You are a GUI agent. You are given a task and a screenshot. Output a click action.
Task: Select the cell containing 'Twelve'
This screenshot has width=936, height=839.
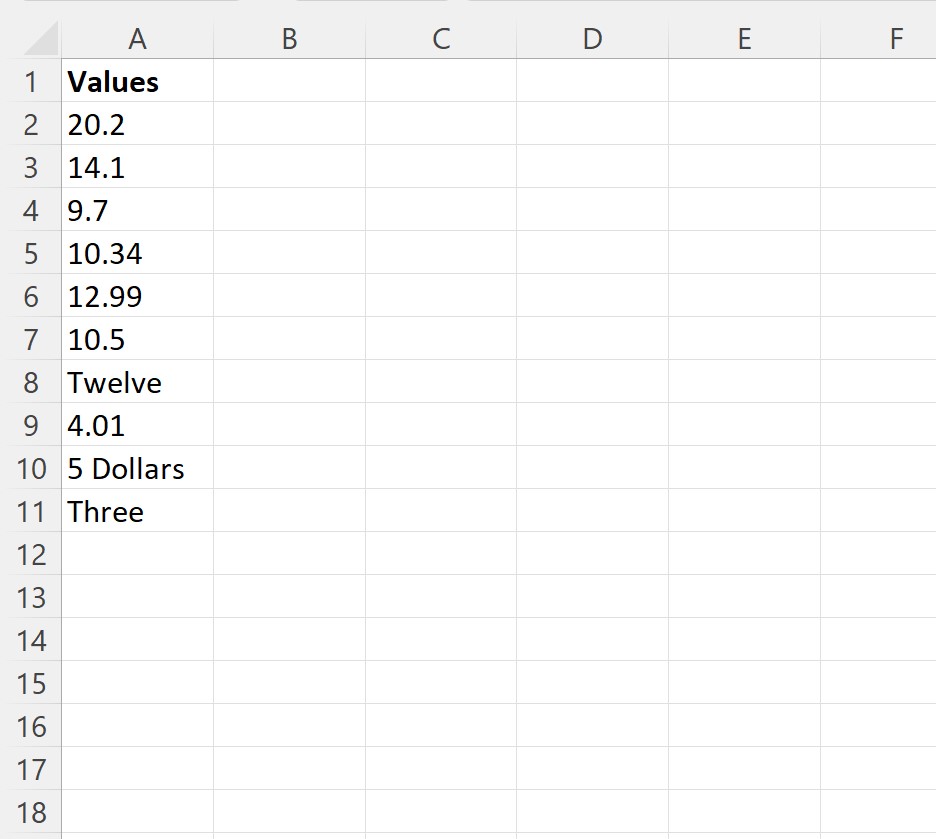[x=137, y=381]
